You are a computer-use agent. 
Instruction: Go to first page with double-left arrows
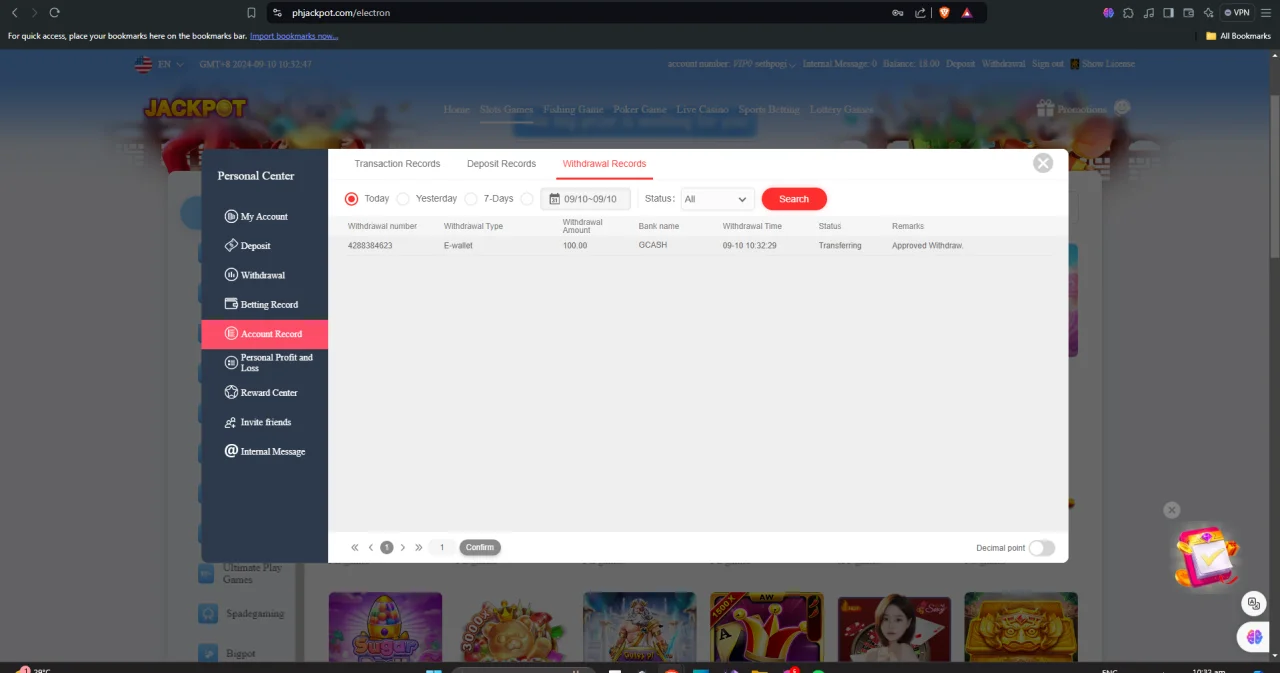pyautogui.click(x=355, y=548)
